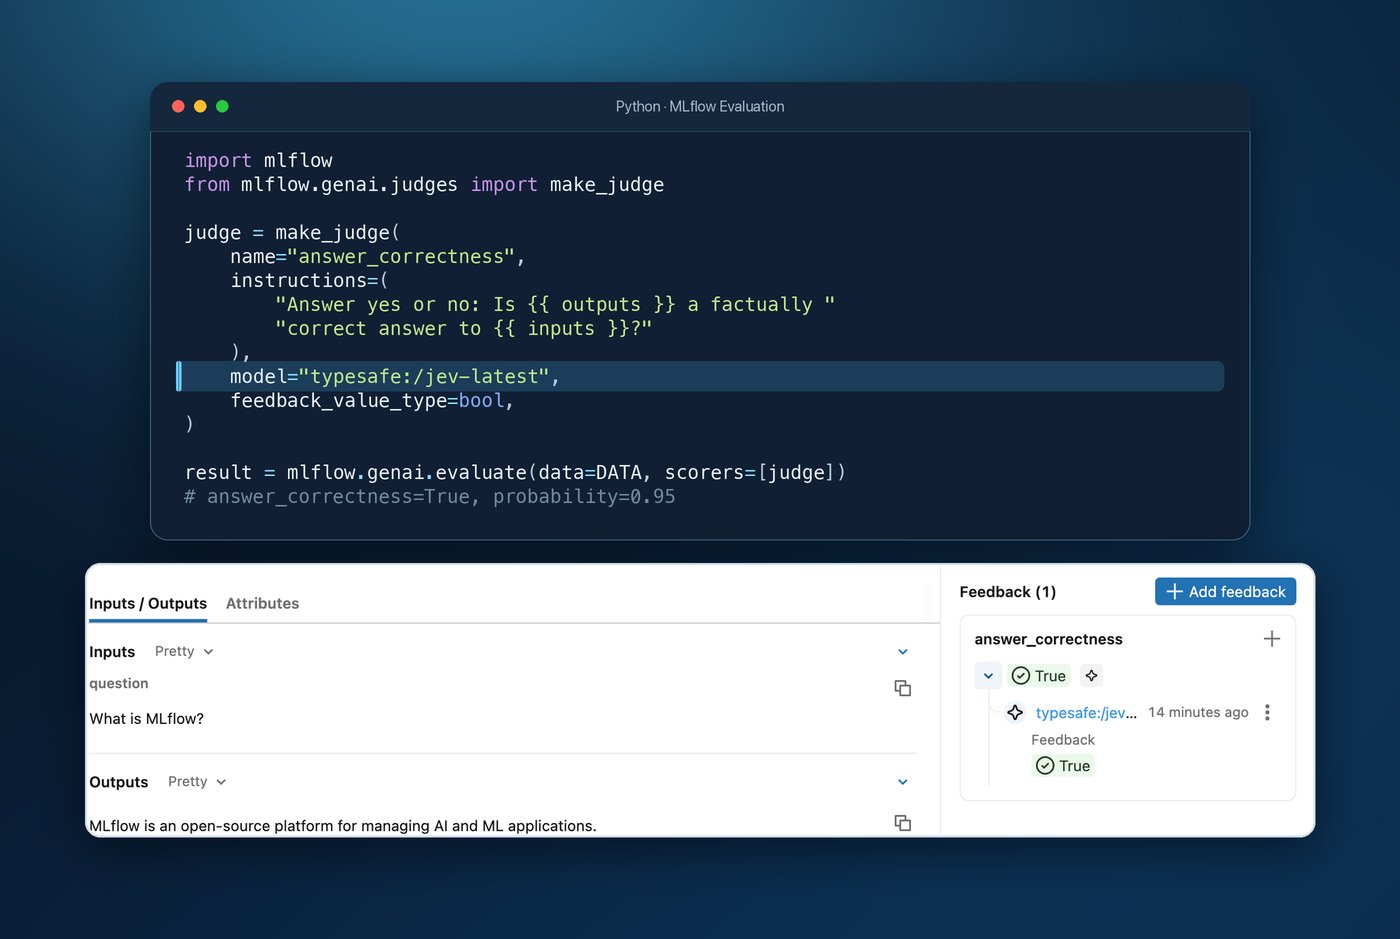The image size is (1400, 939).
Task: Switch to the Attributes tab
Action: pos(262,603)
